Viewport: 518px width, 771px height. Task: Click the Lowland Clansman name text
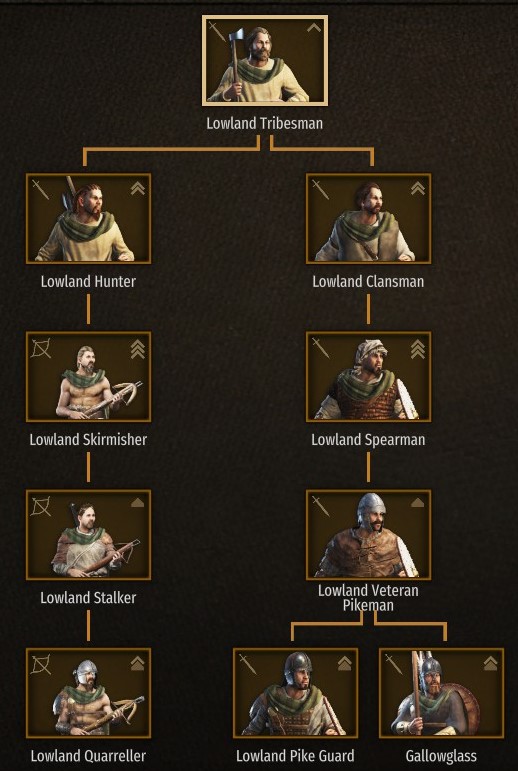(368, 282)
